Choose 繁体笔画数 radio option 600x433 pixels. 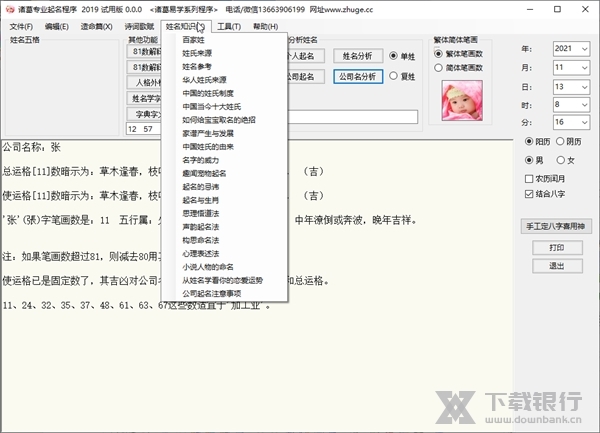(x=439, y=54)
